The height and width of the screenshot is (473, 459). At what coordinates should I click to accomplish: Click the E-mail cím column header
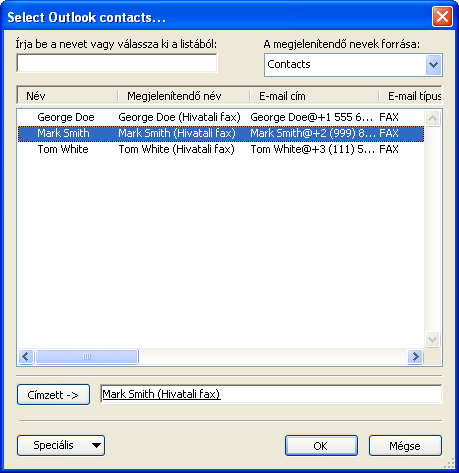314,96
